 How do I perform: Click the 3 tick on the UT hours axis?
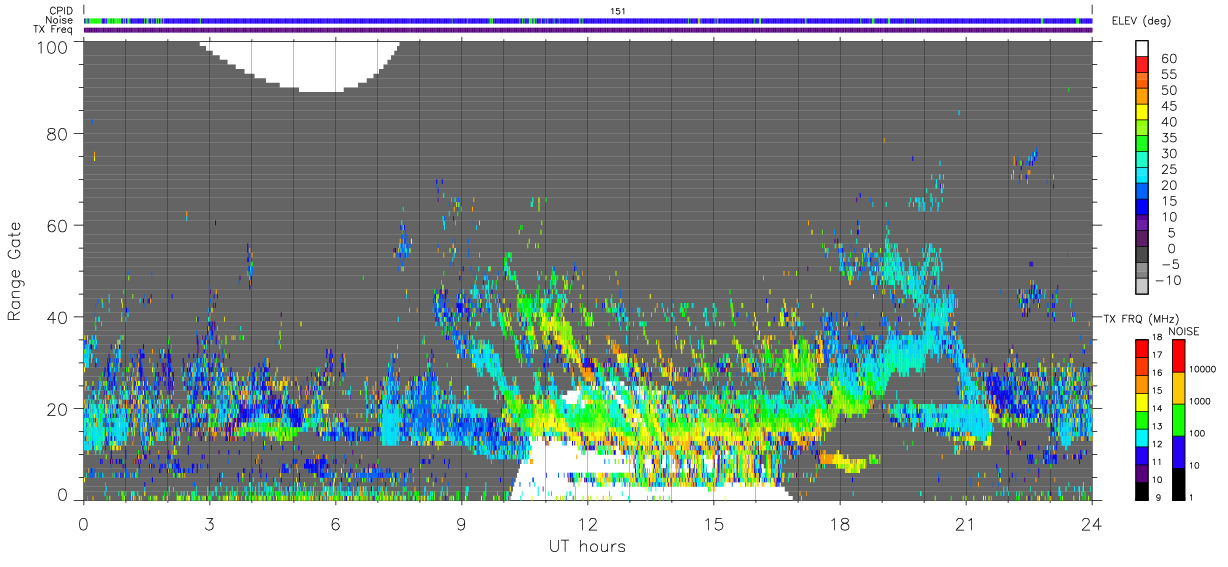(210, 524)
